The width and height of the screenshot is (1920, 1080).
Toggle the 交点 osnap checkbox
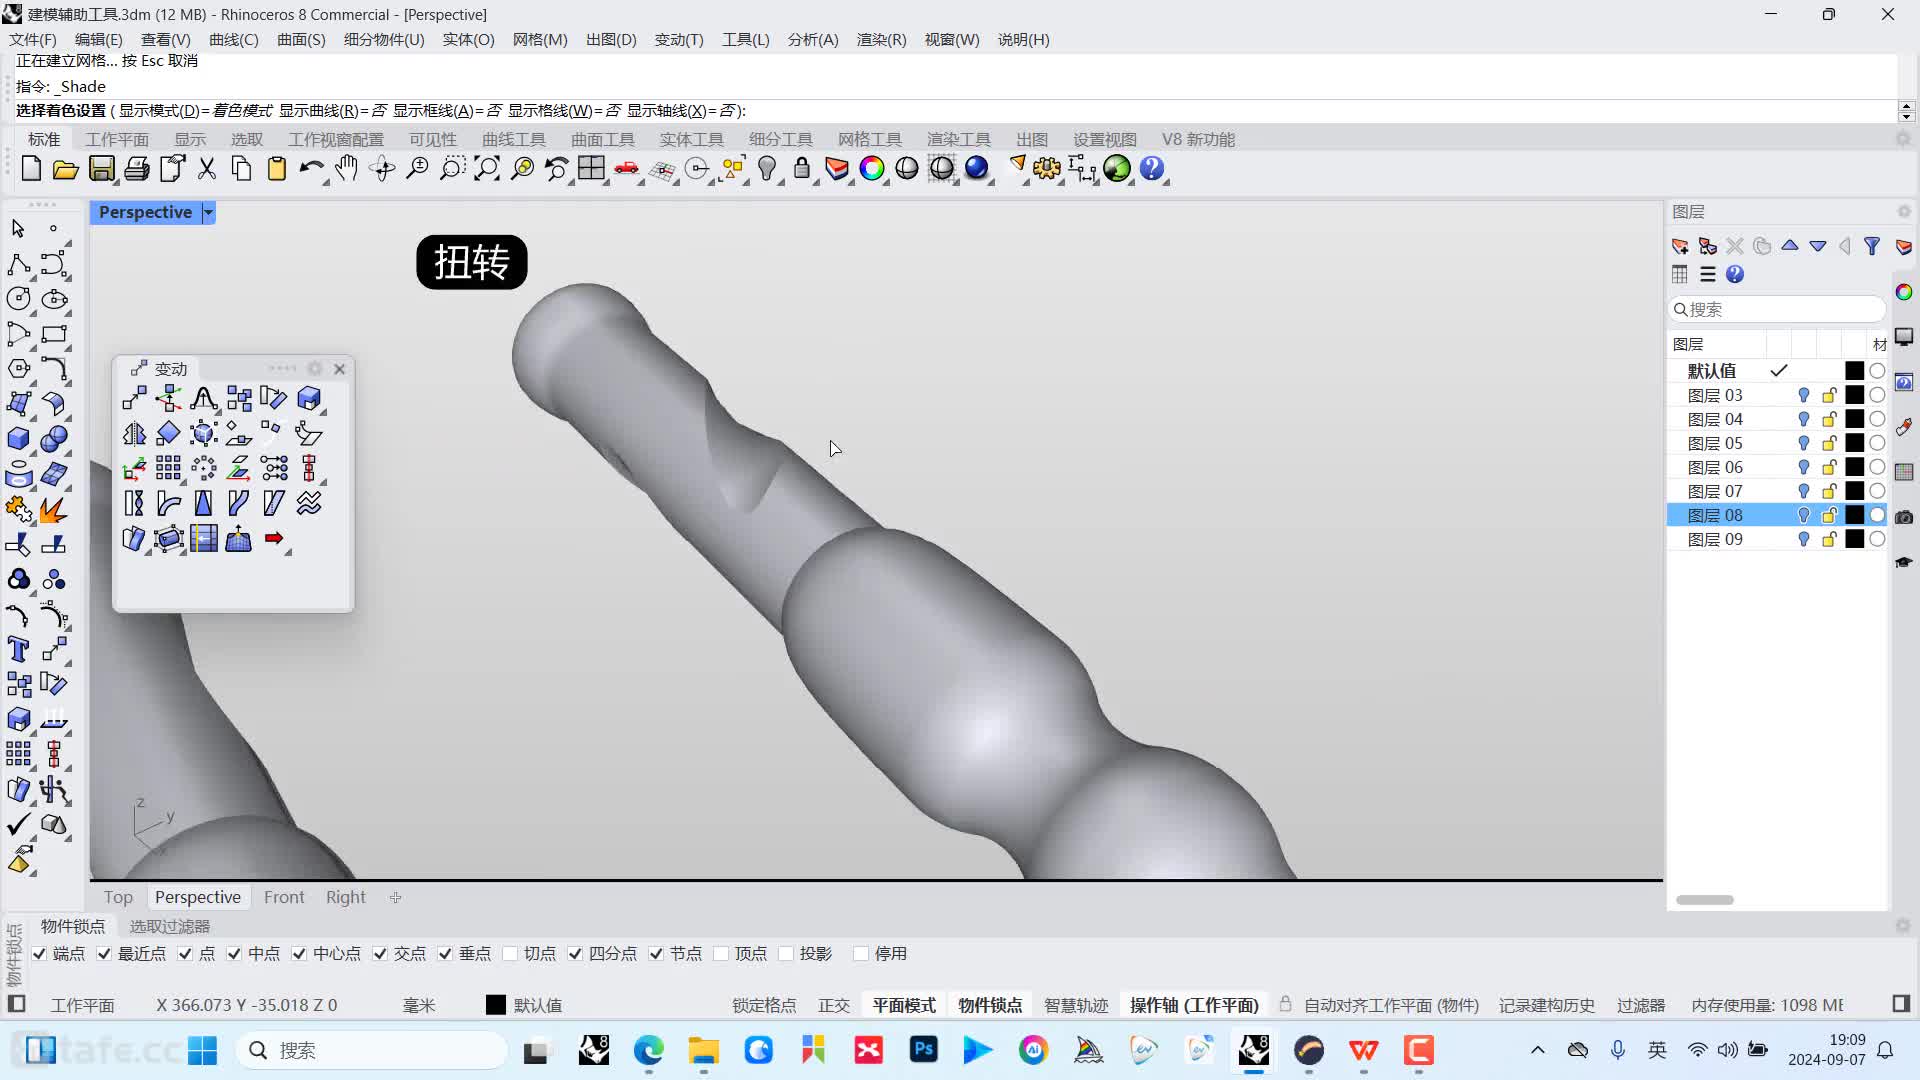point(380,954)
